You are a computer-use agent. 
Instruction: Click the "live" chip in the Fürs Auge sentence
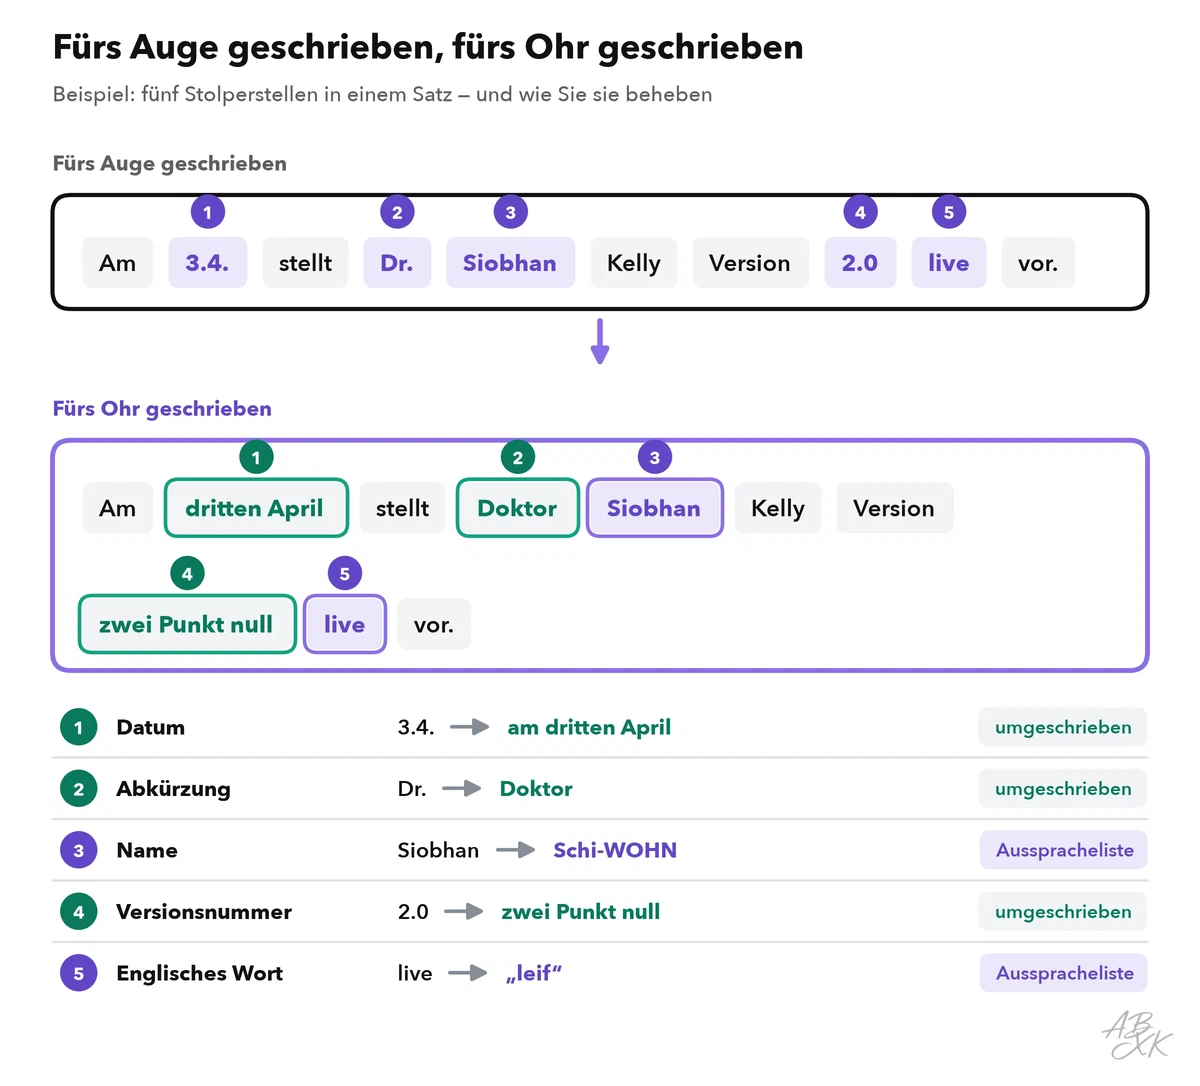tap(949, 263)
